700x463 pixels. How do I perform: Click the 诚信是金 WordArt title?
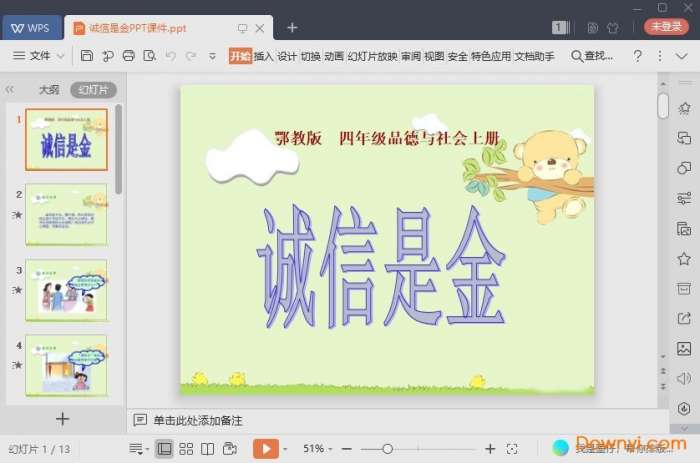380,267
